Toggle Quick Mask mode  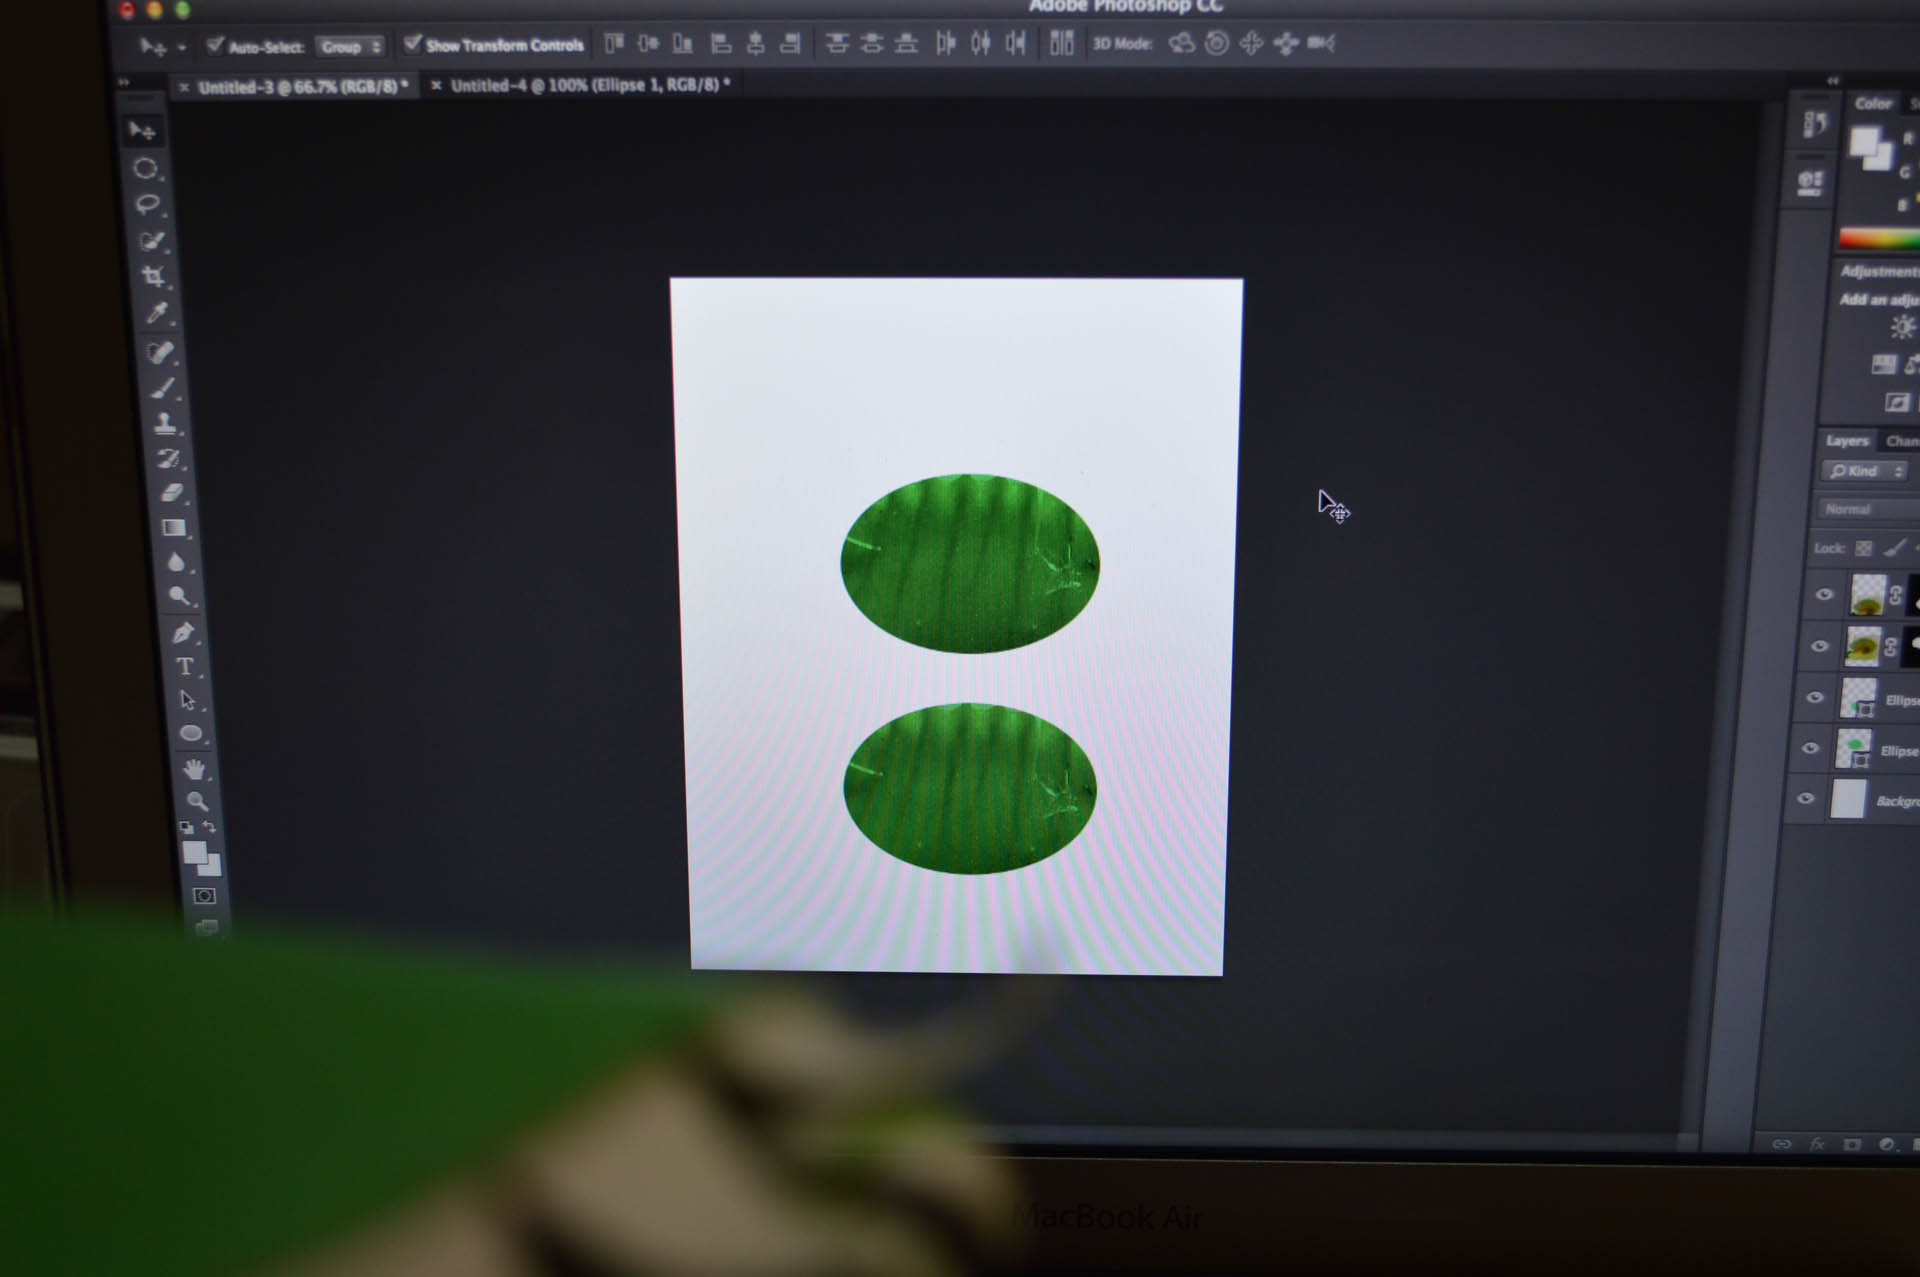204,896
